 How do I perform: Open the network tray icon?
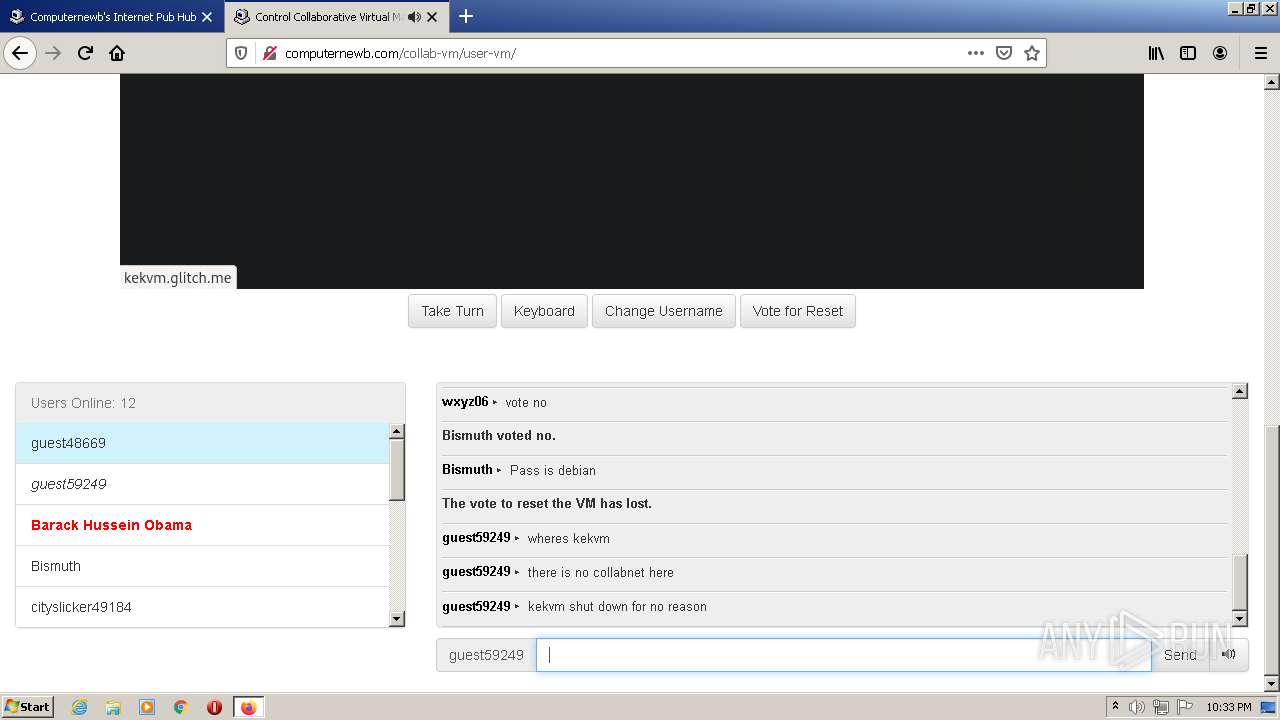click(1161, 707)
